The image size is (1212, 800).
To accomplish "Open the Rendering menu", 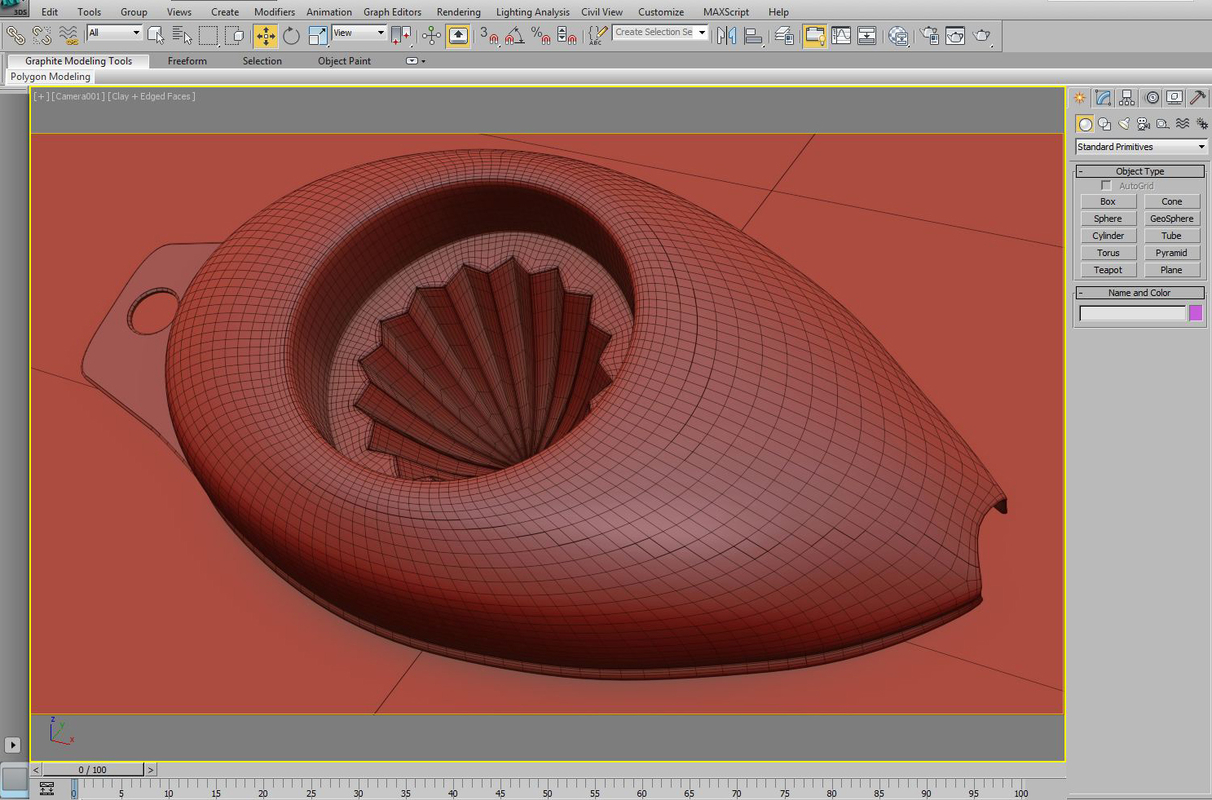I will pos(458,11).
